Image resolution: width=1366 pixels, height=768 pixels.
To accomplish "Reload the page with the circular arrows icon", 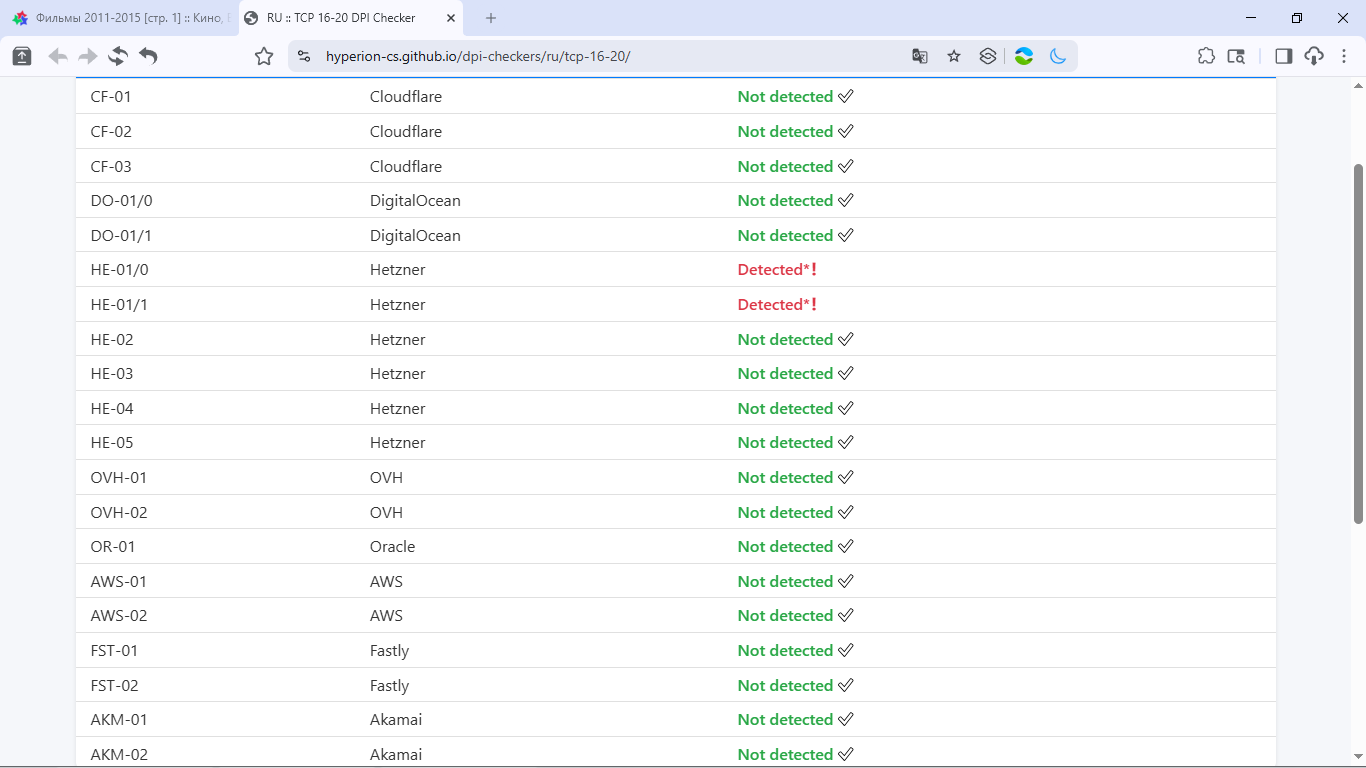I will (x=118, y=56).
